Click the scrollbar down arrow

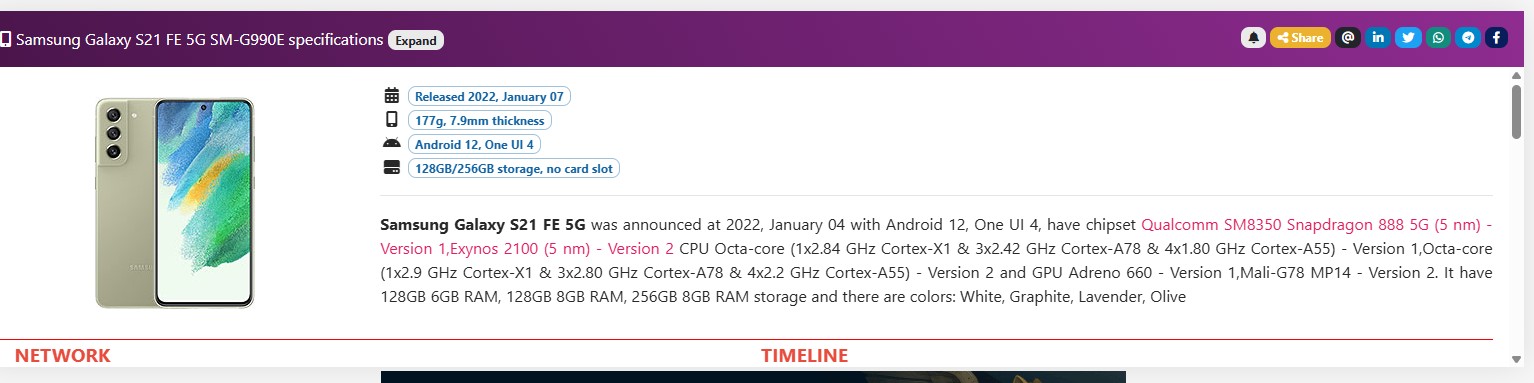[x=1516, y=358]
